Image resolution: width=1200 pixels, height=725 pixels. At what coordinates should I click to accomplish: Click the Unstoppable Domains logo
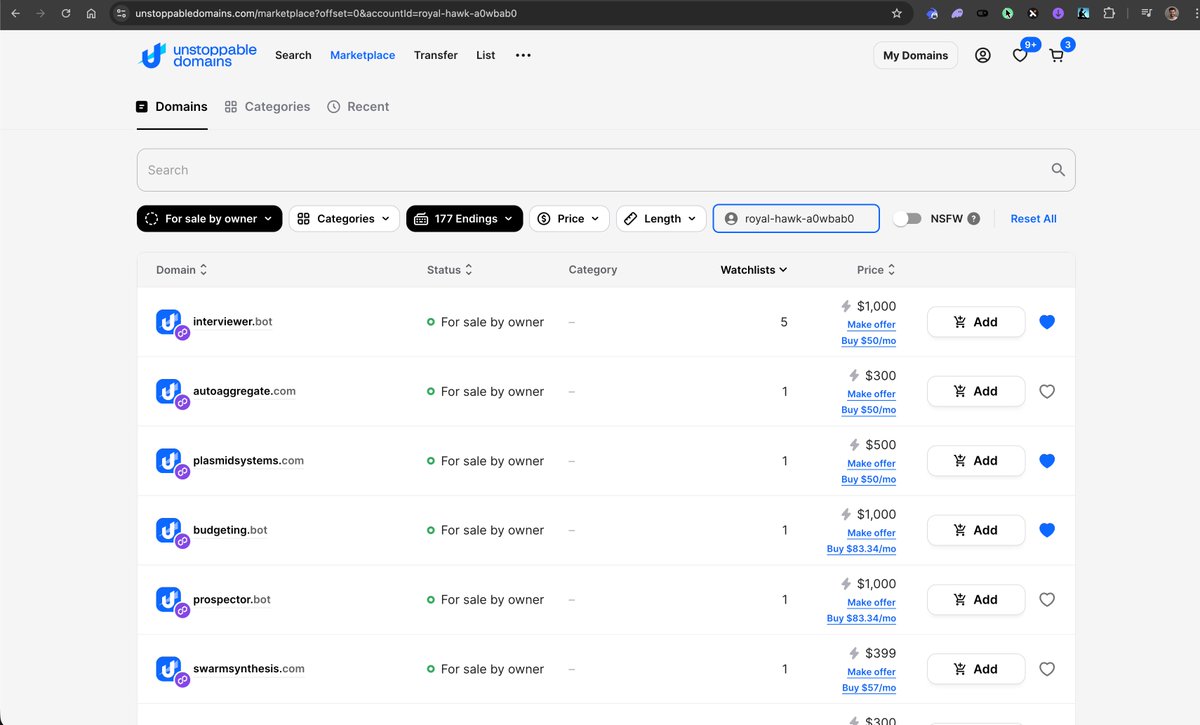(x=197, y=55)
